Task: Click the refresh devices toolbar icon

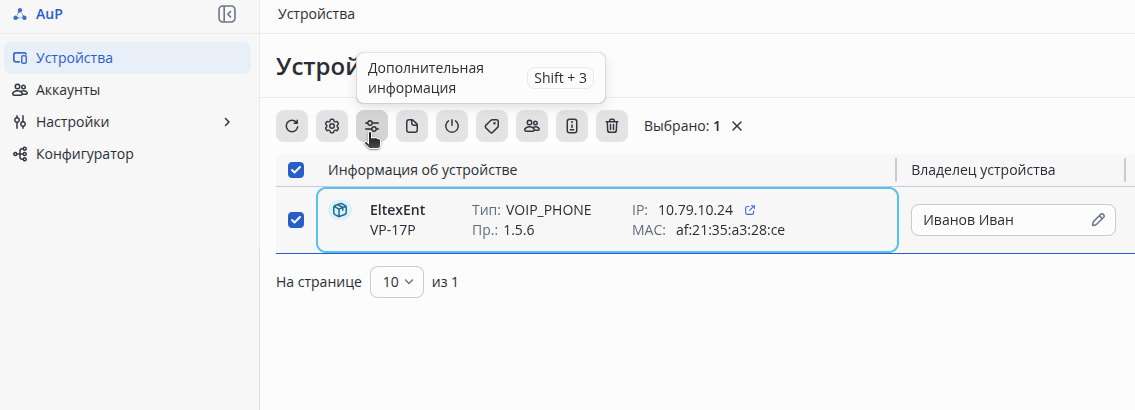Action: [292, 126]
